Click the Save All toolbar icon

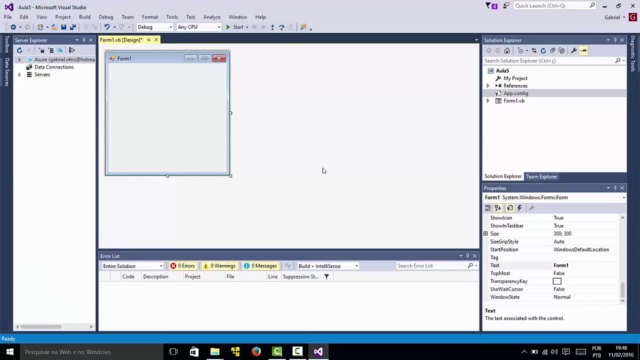(73, 27)
